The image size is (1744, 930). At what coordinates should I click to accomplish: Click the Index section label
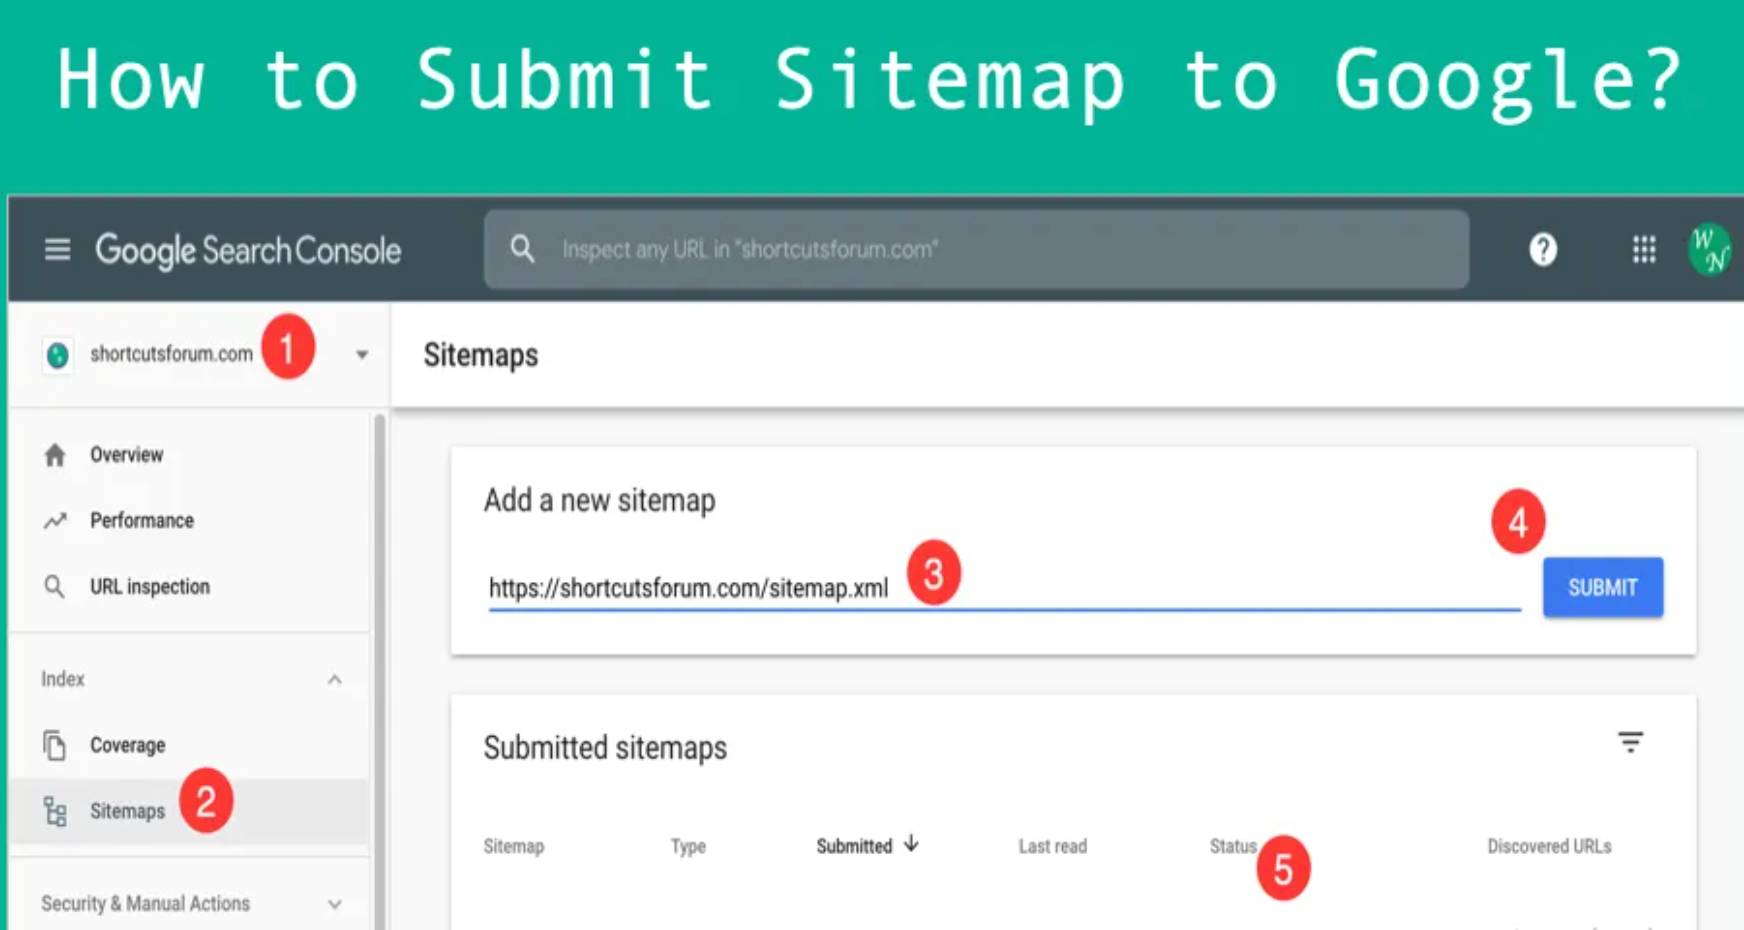(63, 679)
